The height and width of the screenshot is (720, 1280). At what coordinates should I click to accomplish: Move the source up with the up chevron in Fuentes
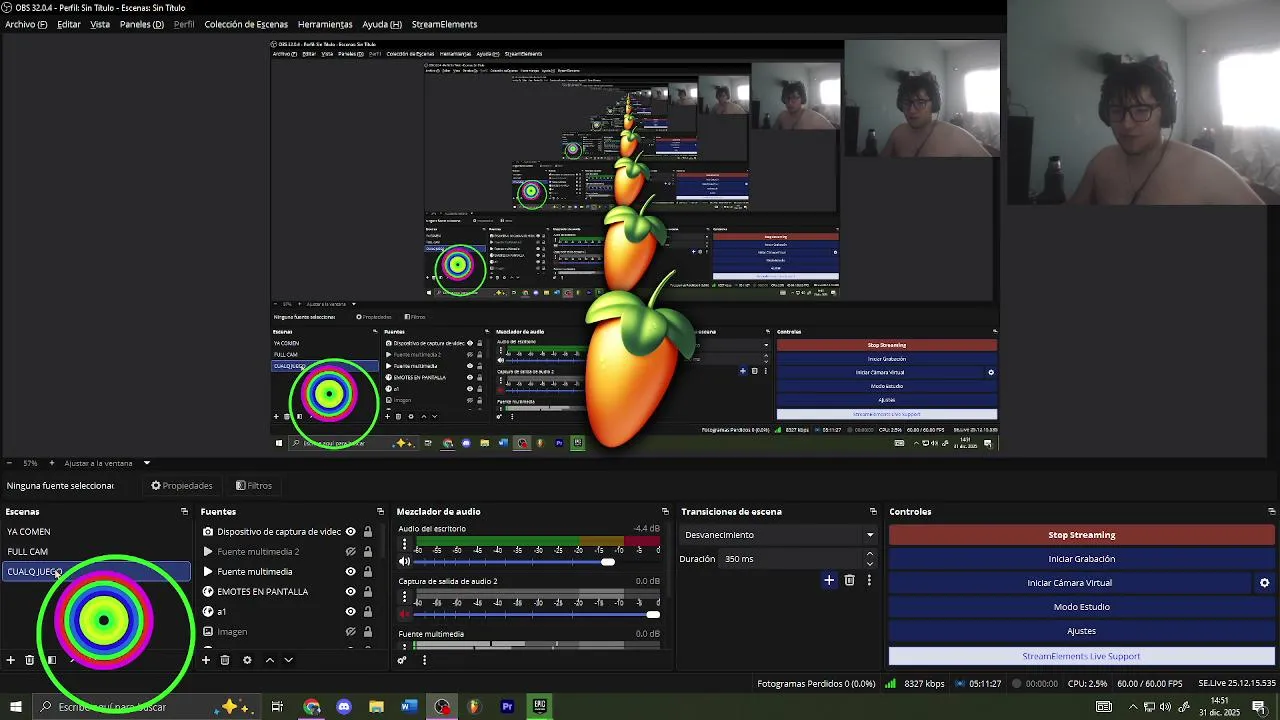pos(269,660)
